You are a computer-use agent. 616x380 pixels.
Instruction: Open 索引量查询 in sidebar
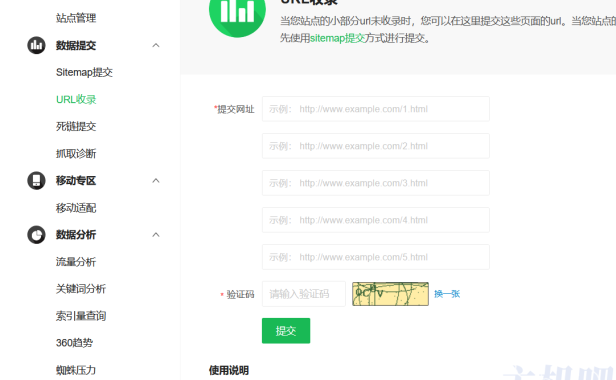click(81, 316)
